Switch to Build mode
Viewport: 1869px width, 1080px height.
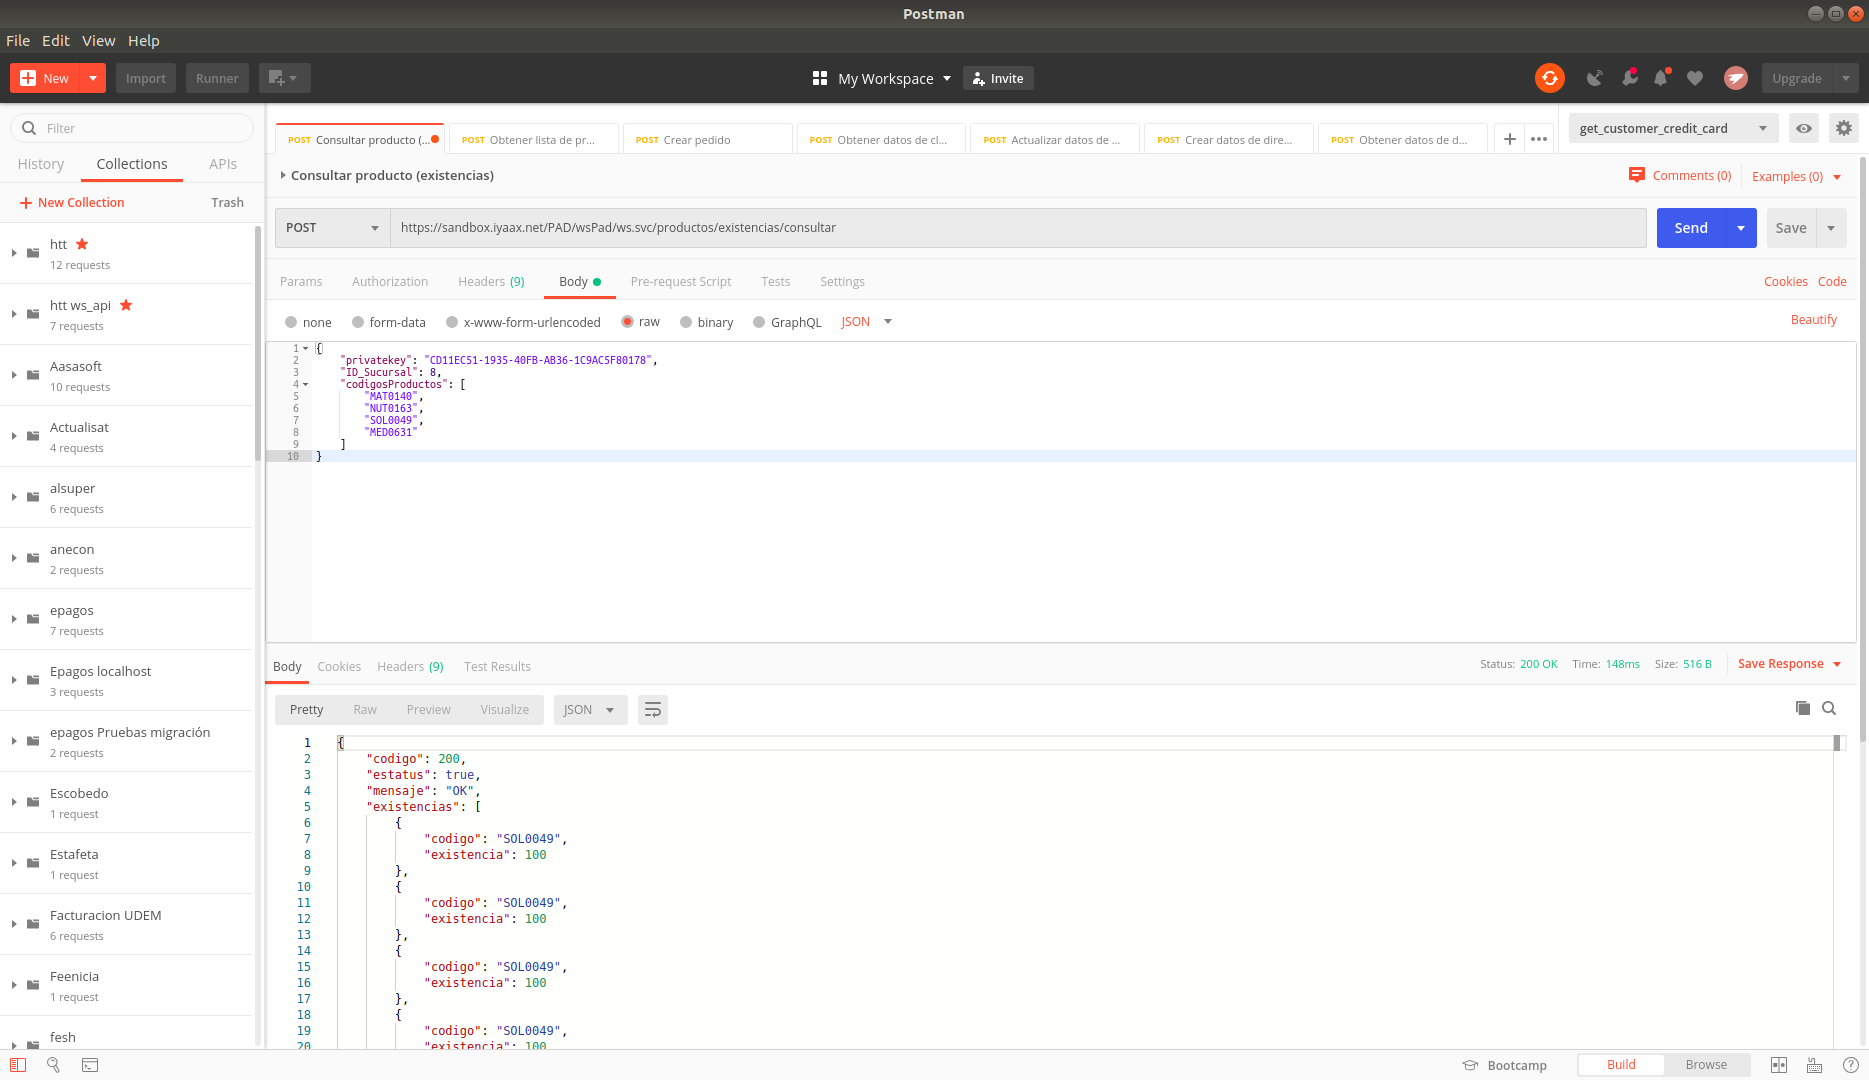(1621, 1065)
